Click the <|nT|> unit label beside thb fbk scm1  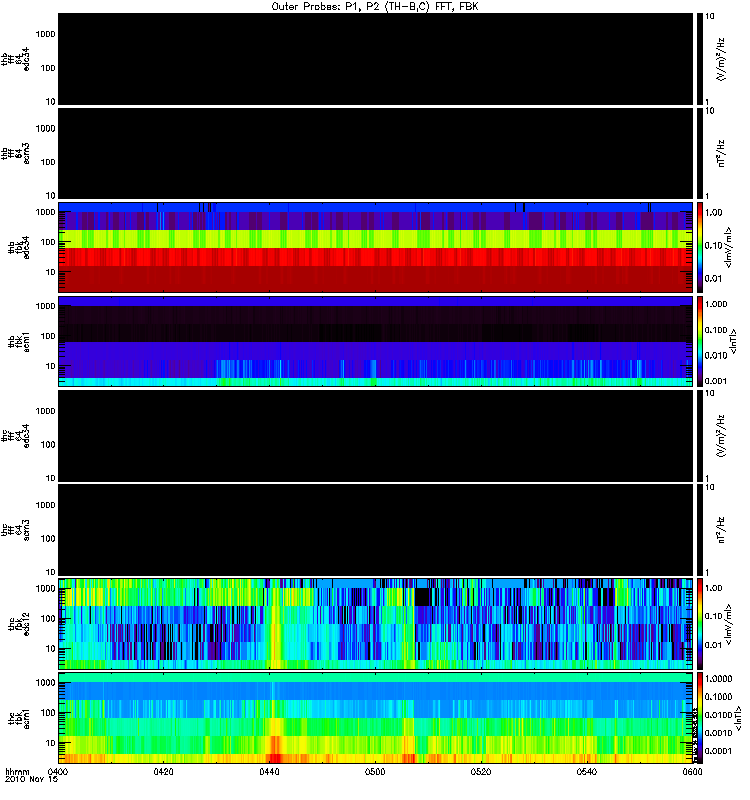click(733, 341)
